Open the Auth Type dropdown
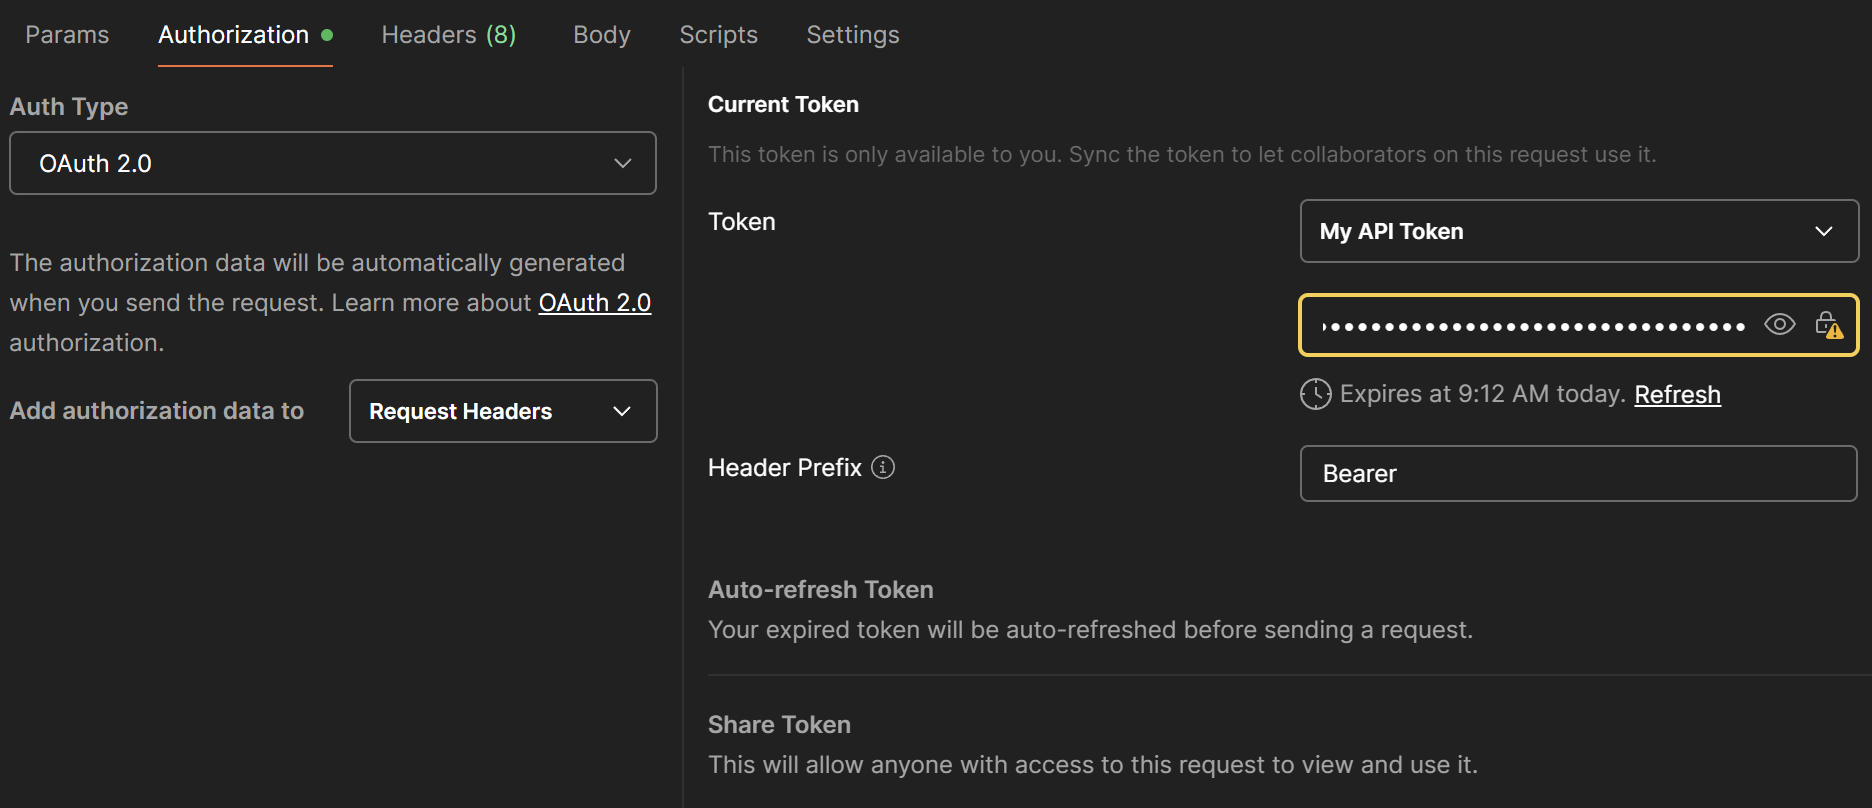Viewport: 1872px width, 808px height. 333,163
